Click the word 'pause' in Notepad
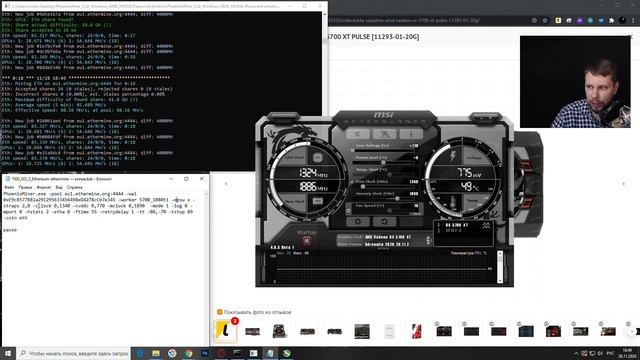The height and width of the screenshot is (360, 640). [x=10, y=230]
